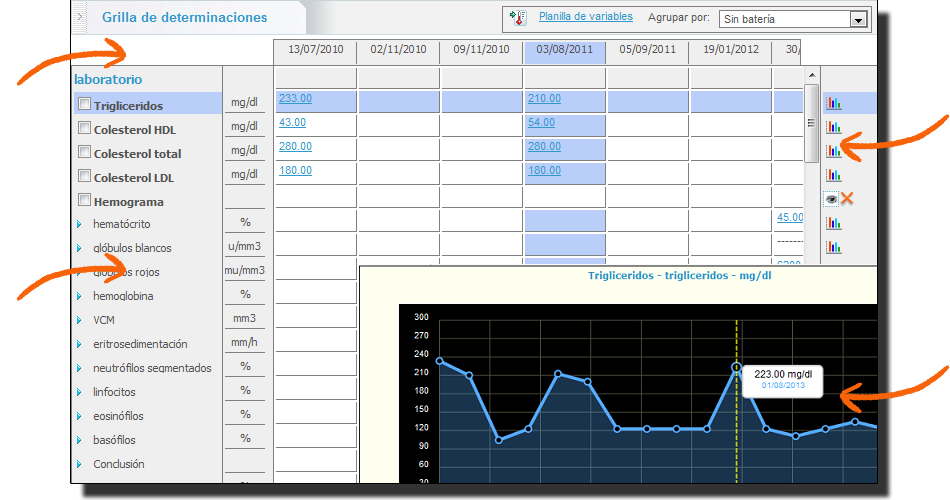This screenshot has width=950, height=500.
Task: Open chart icon for Triglicéridos row
Action: tap(832, 103)
